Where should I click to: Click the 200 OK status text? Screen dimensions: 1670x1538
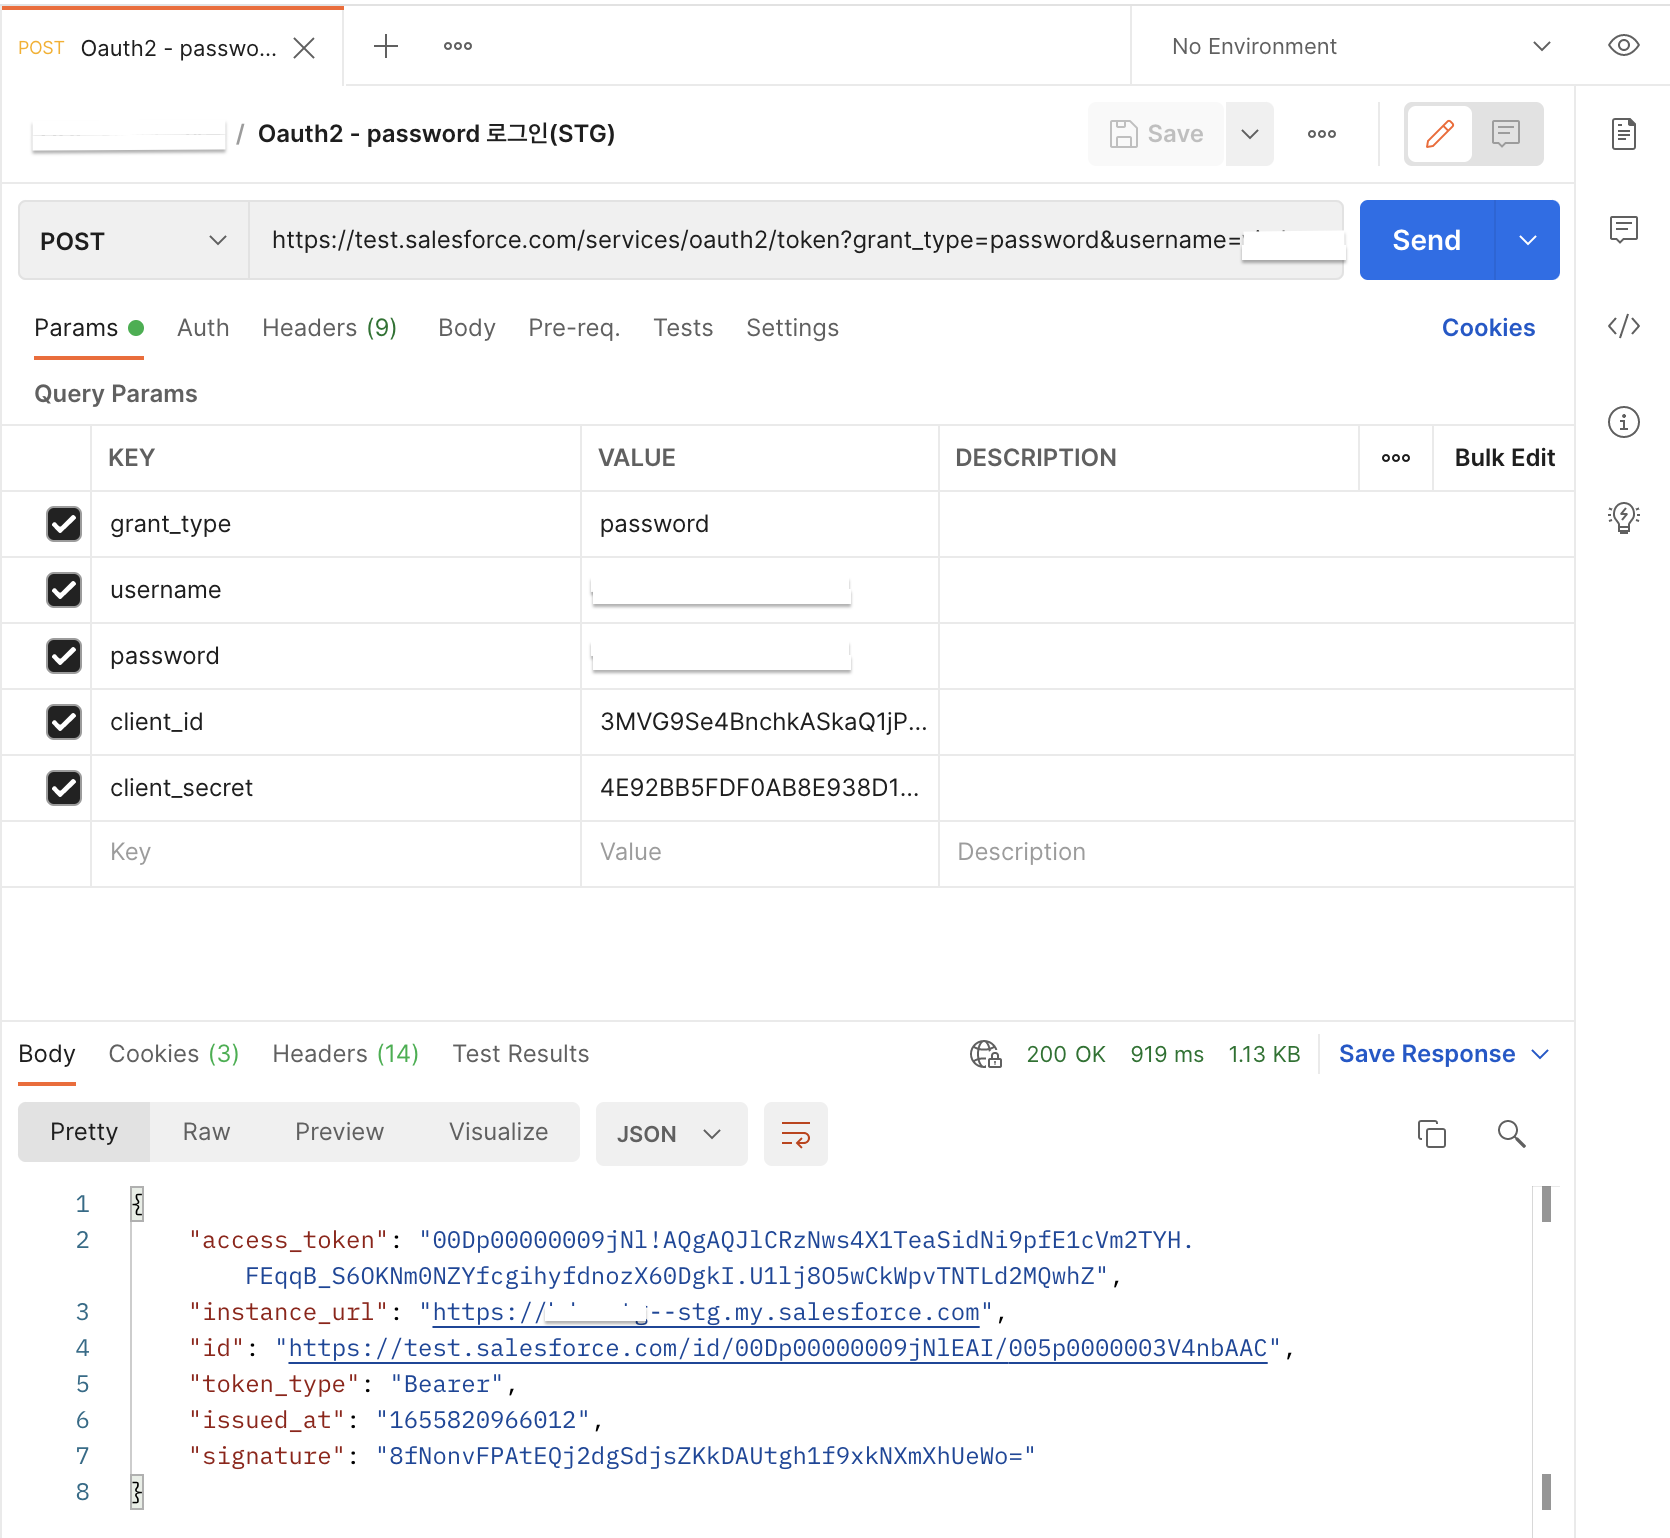coord(1066,1054)
